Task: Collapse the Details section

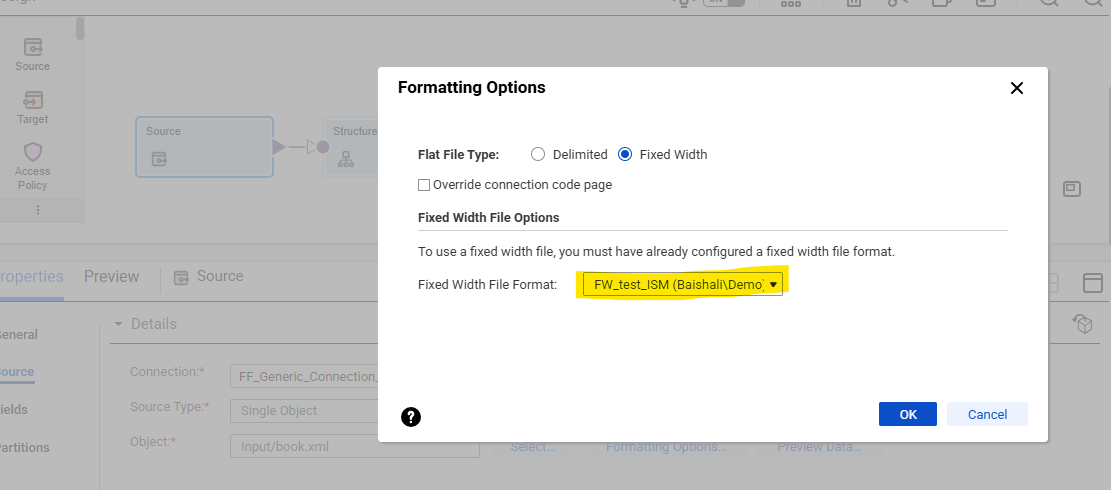Action: tap(118, 324)
